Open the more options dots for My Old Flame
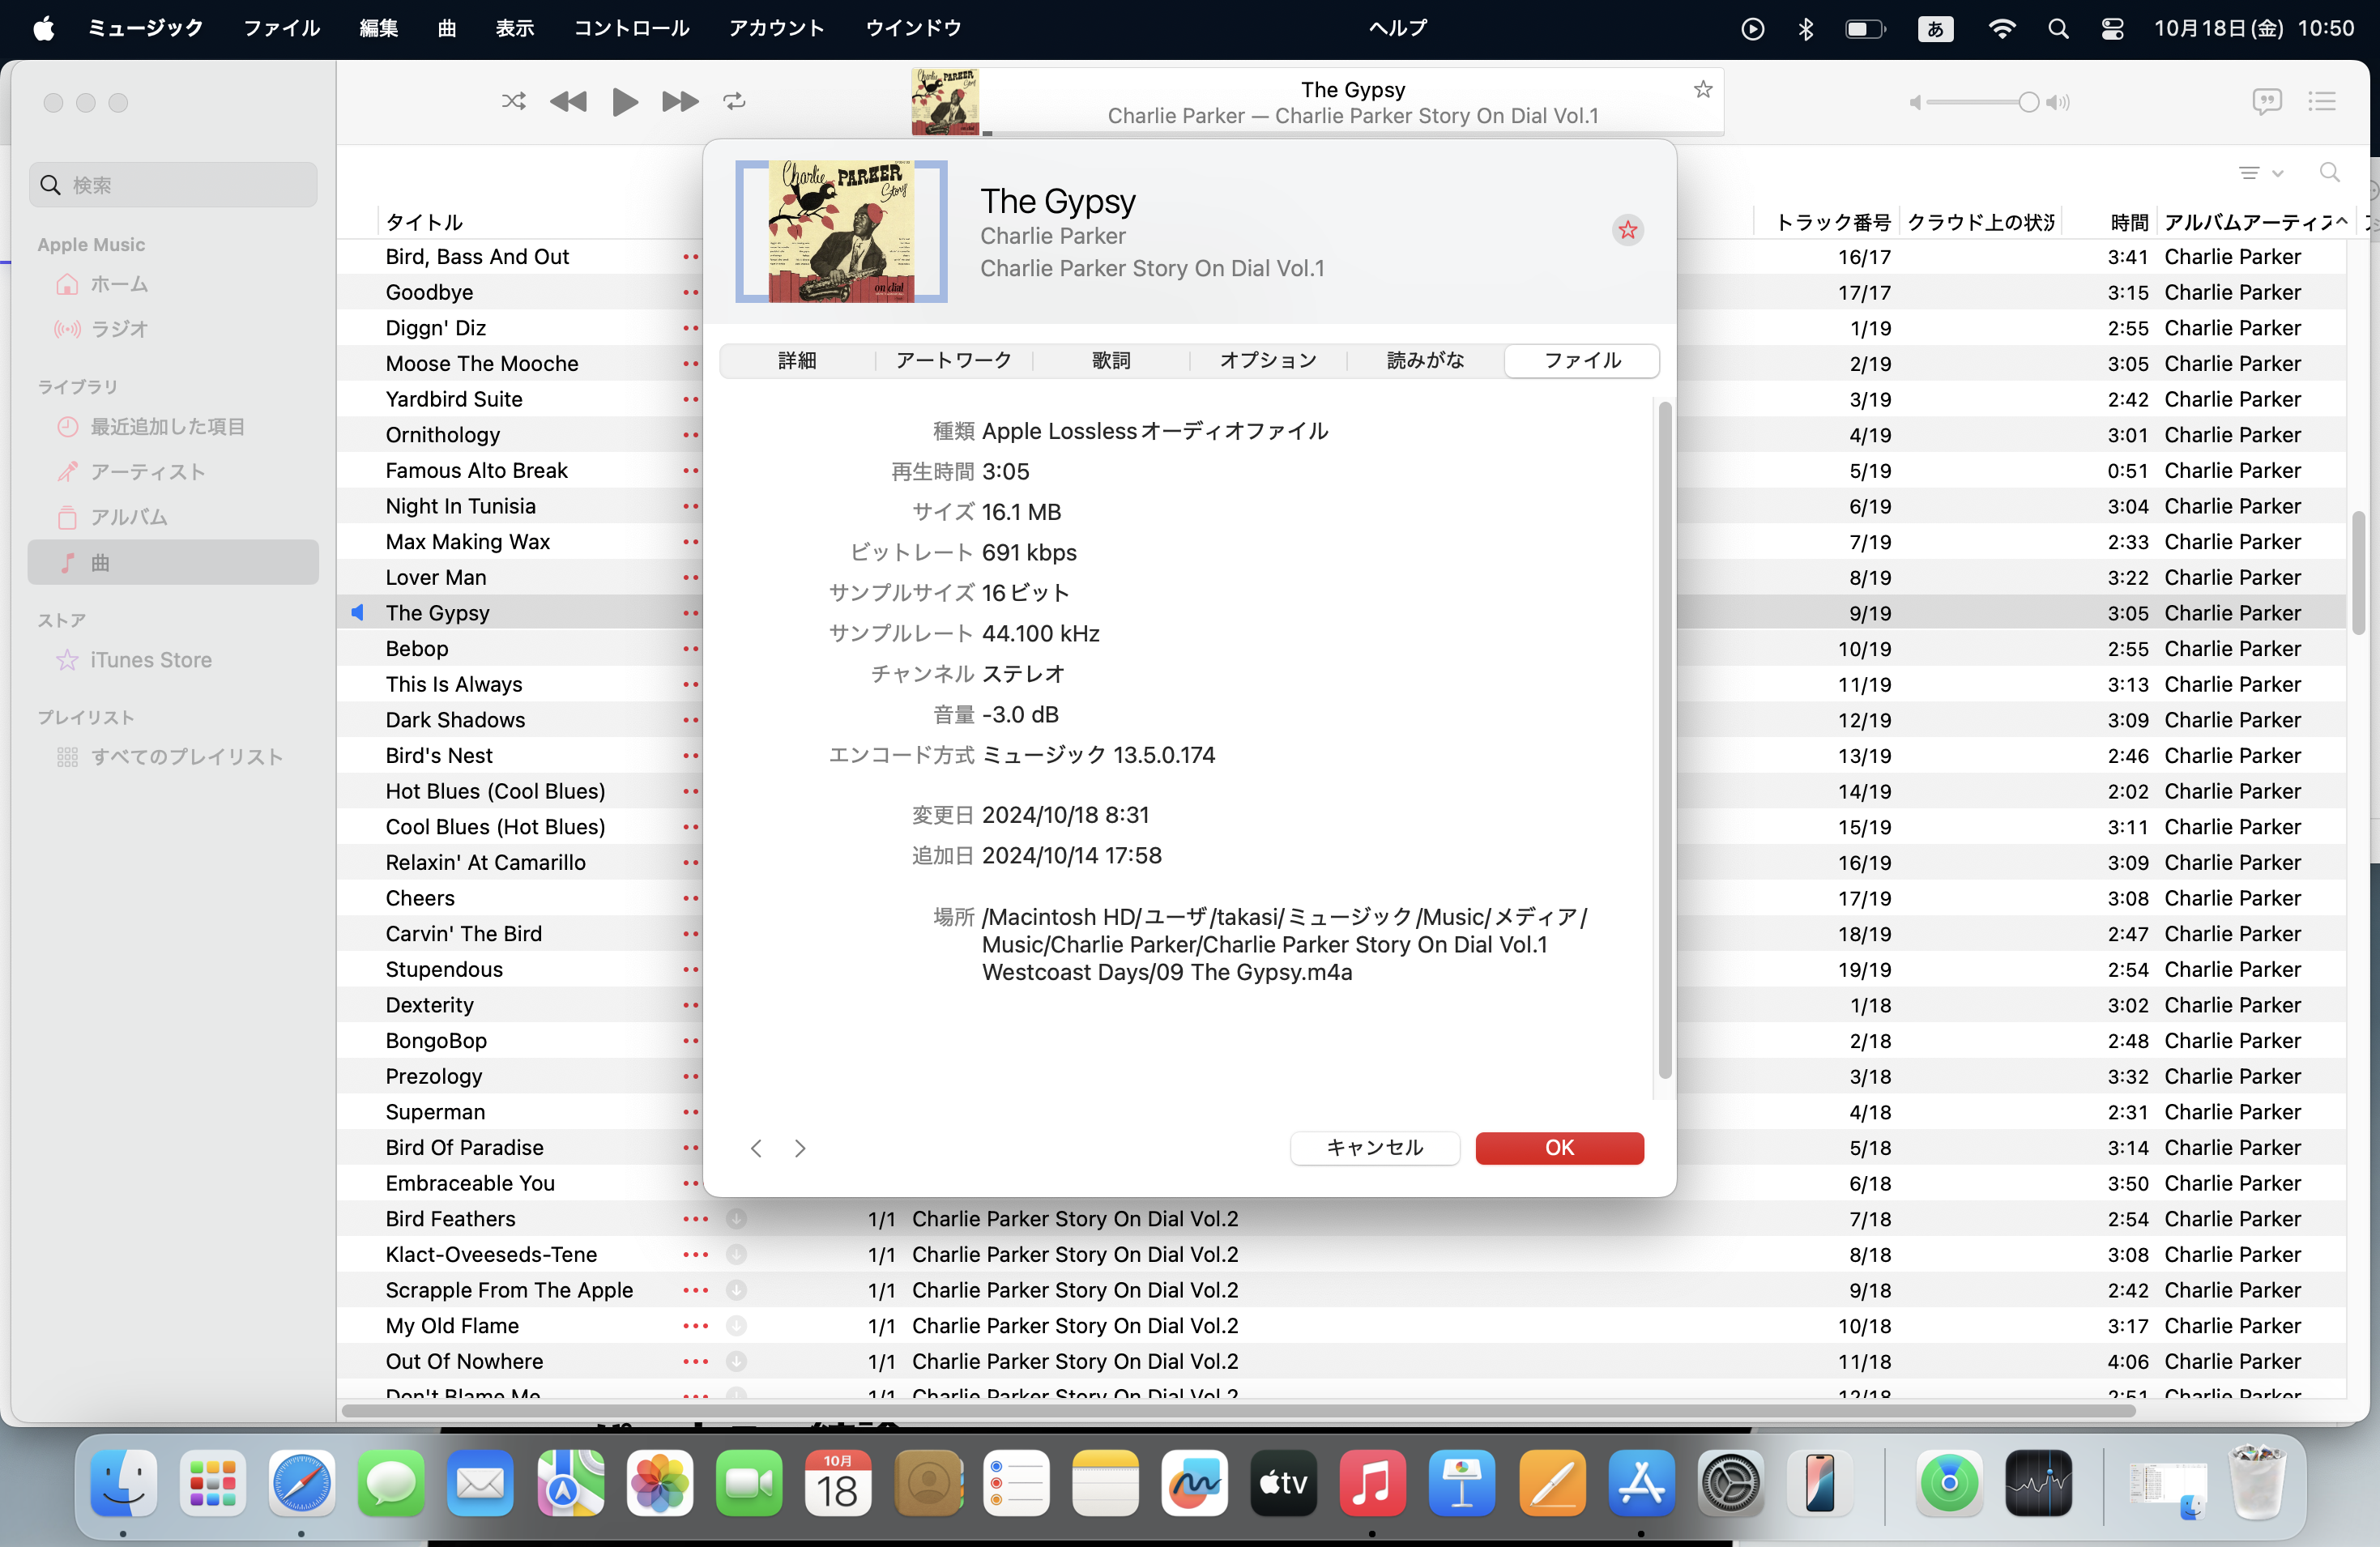This screenshot has width=2380, height=1547. tap(695, 1326)
